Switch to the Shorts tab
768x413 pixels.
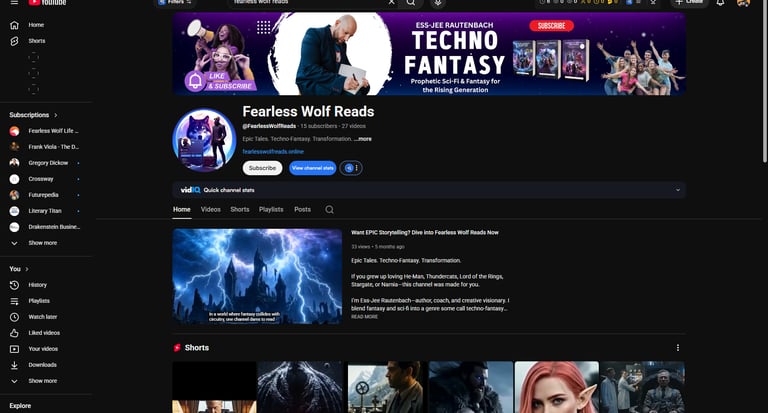240,209
